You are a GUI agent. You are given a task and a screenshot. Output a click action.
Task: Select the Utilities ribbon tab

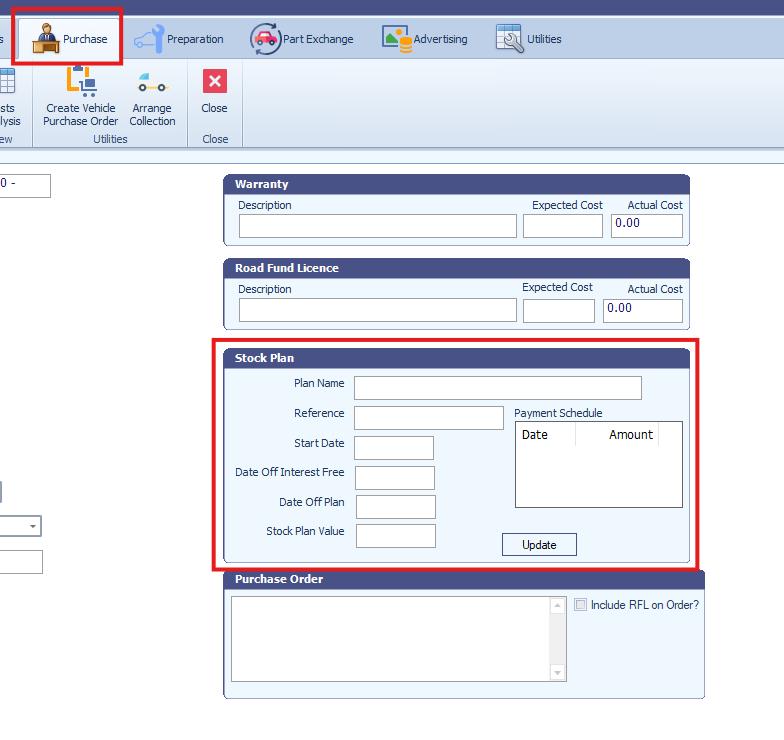528,39
